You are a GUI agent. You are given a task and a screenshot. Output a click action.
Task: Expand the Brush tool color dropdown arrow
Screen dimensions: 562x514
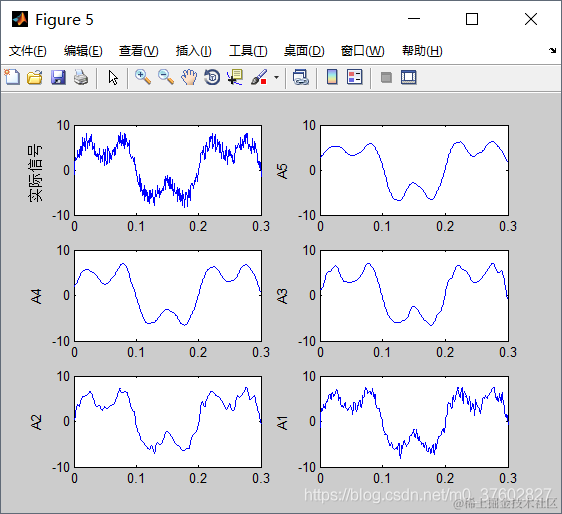276,77
